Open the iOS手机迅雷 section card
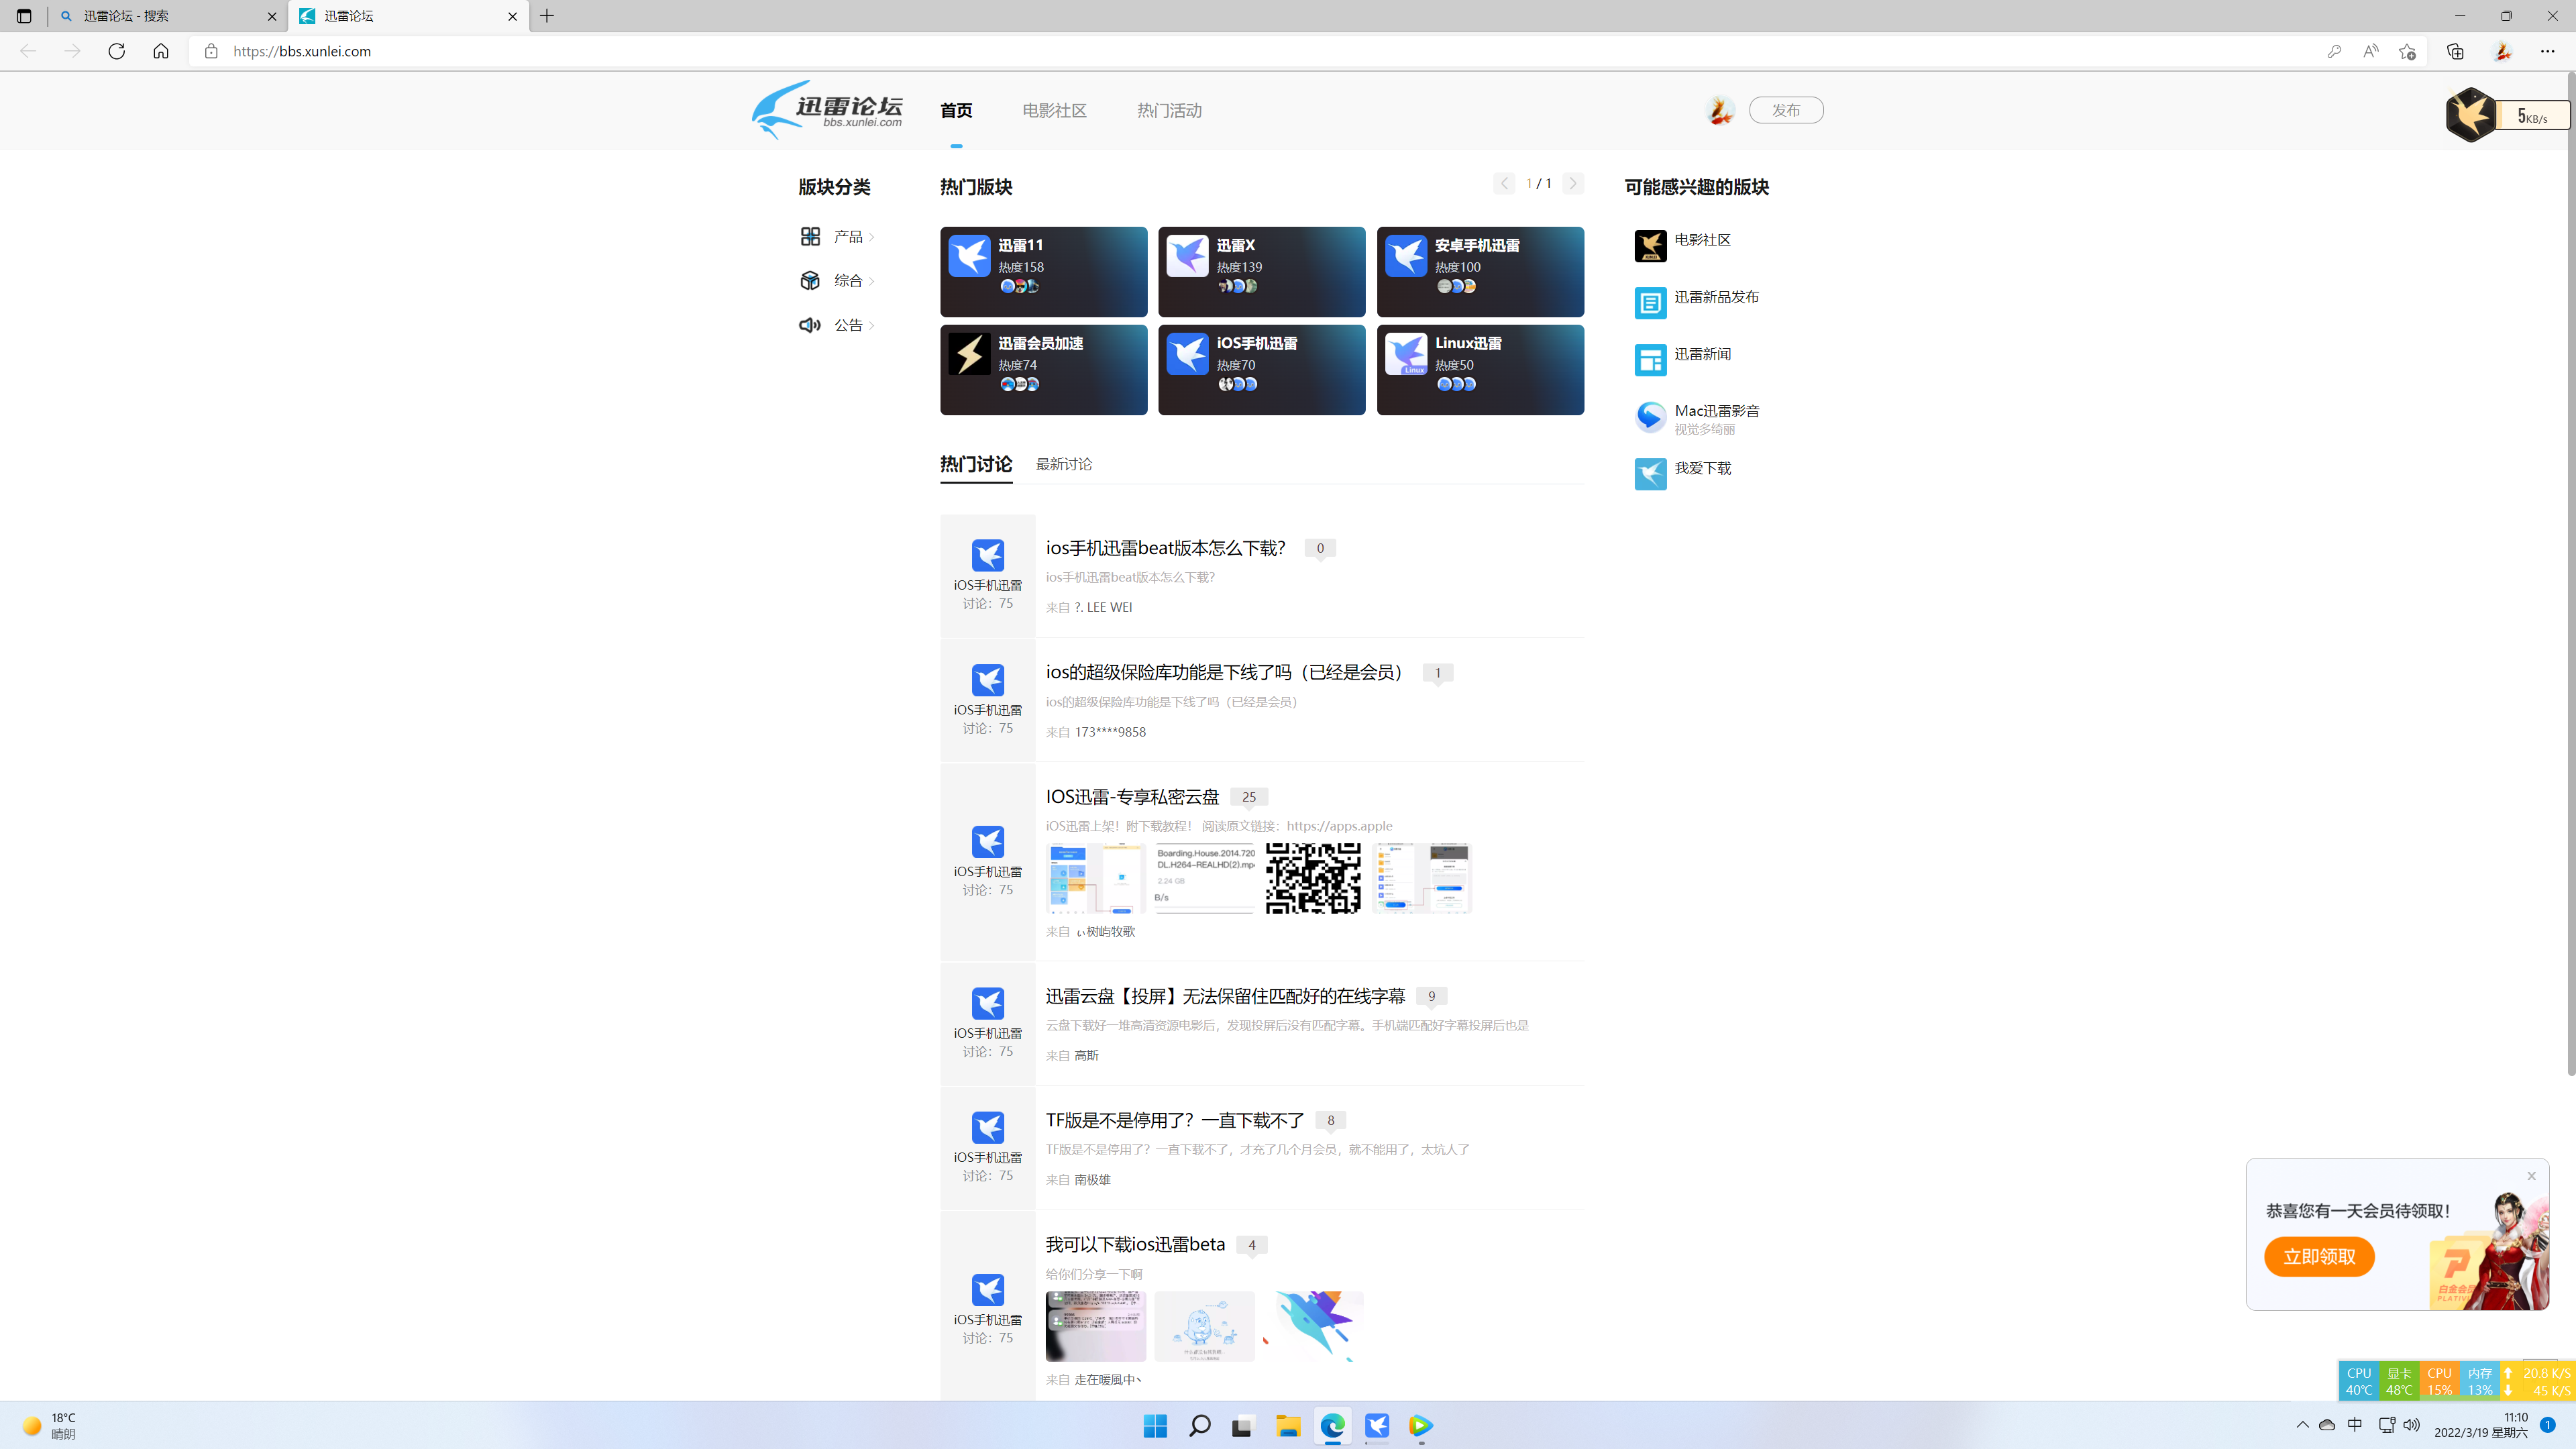The width and height of the screenshot is (2576, 1449). (x=1261, y=369)
